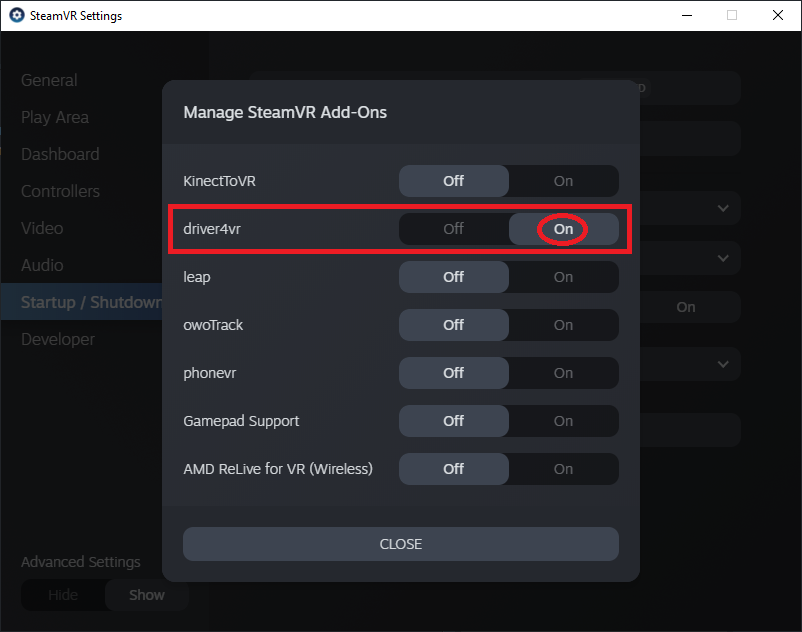Open the Developer settings tab
Image resolution: width=802 pixels, height=632 pixels.
pyautogui.click(x=58, y=340)
